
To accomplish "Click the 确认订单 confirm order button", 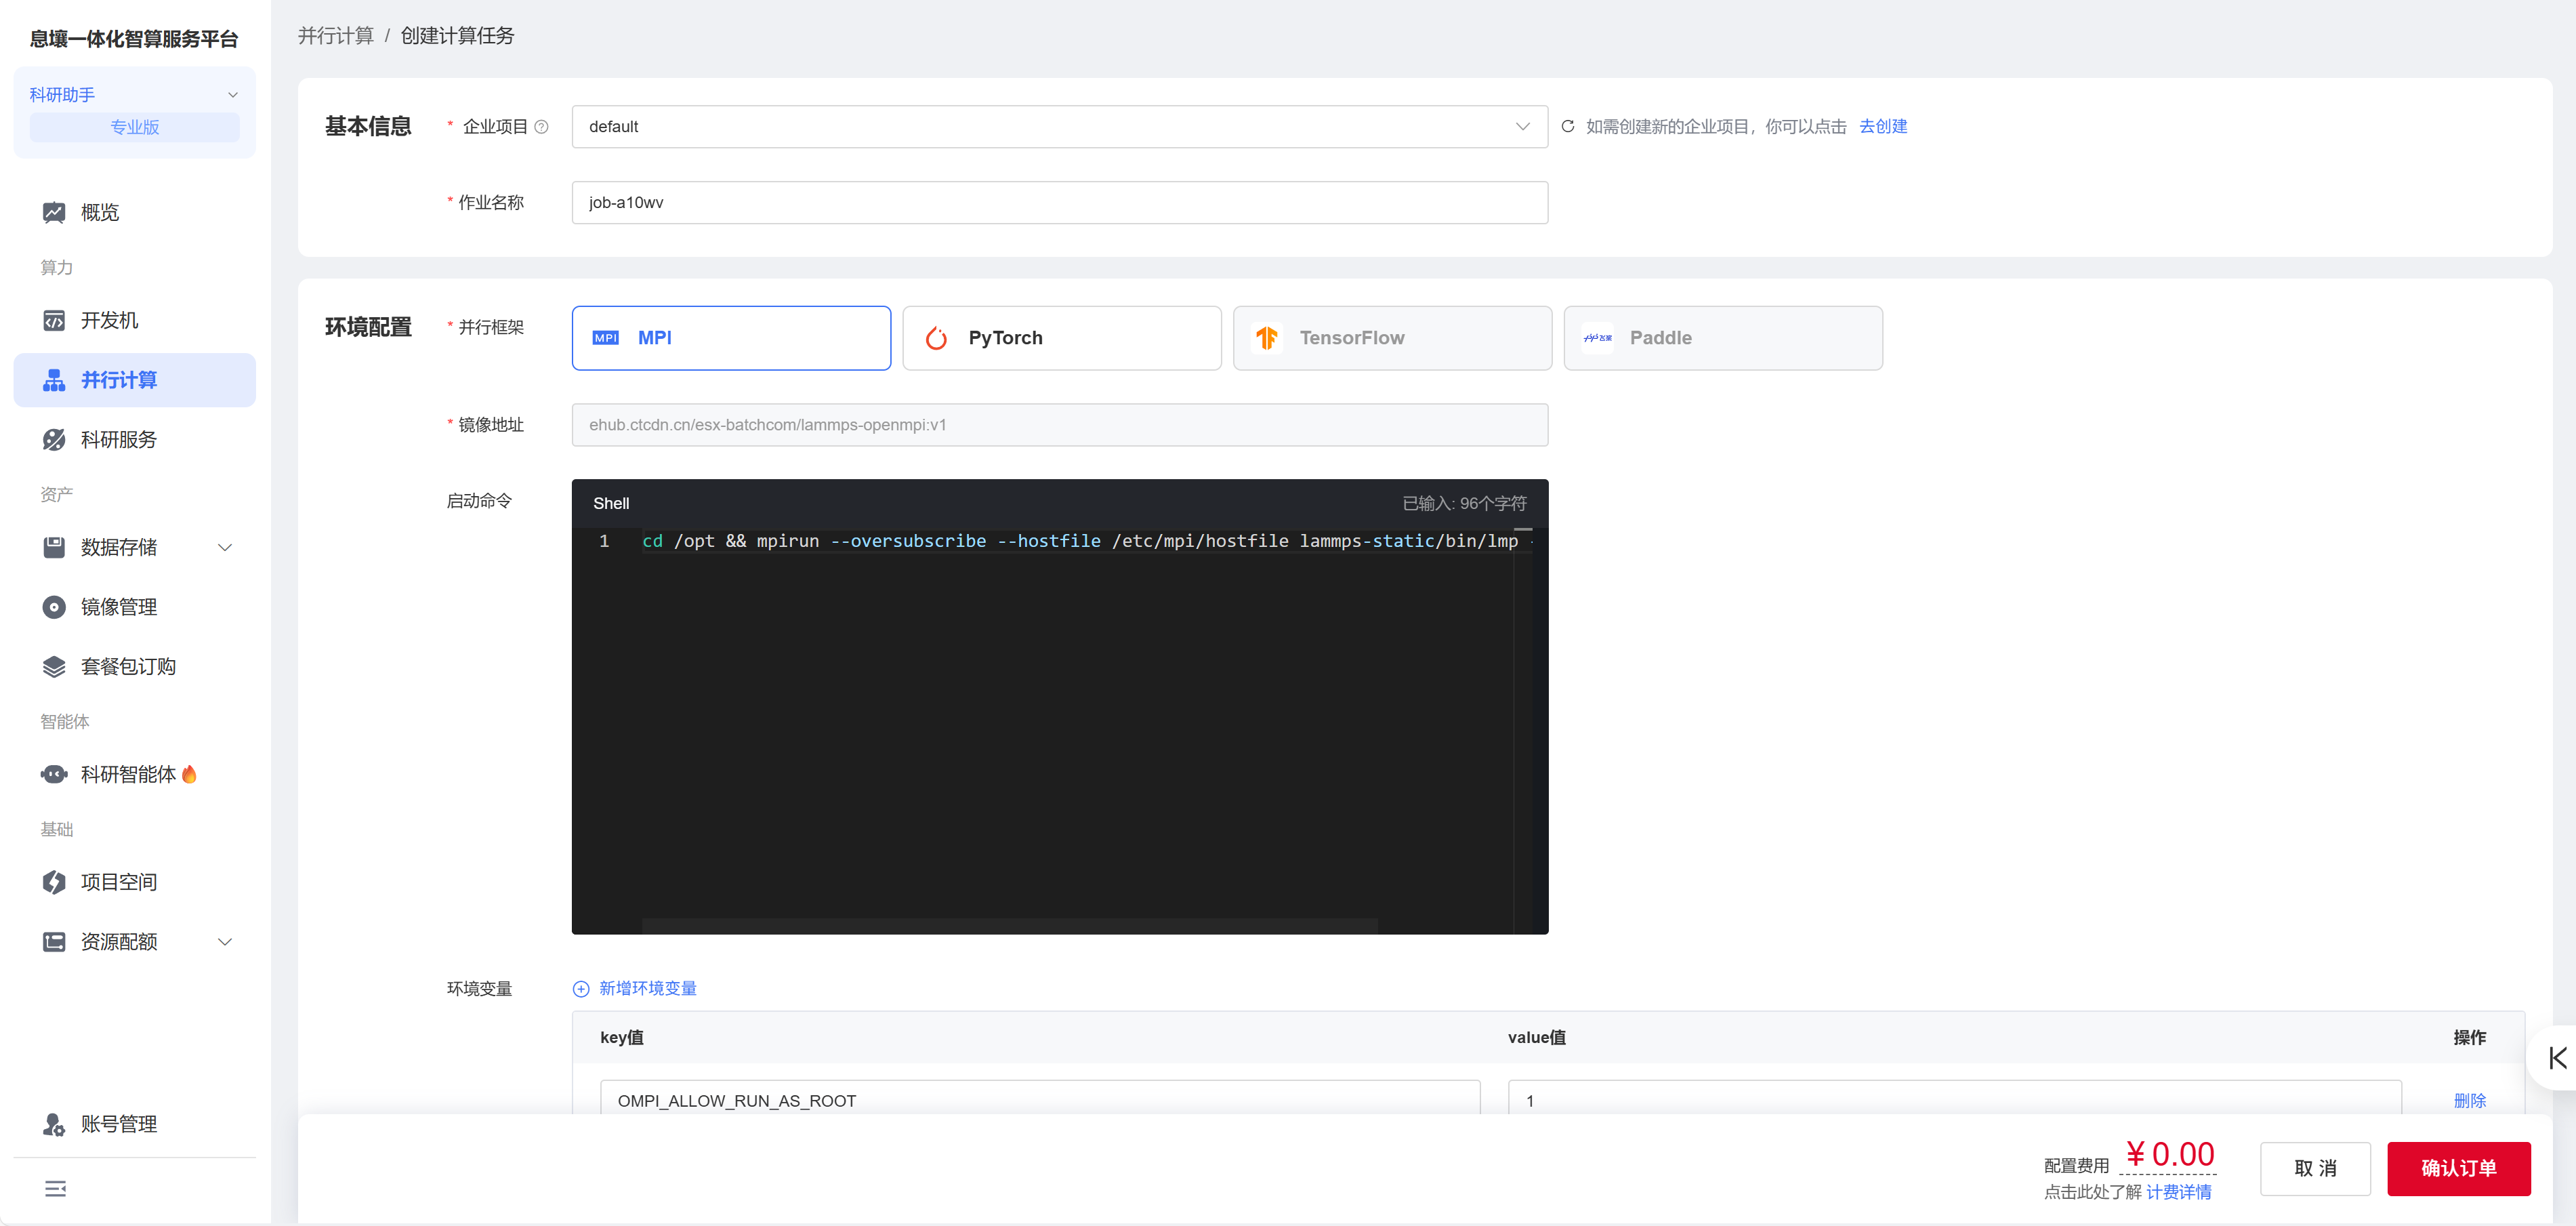I will click(2458, 1169).
